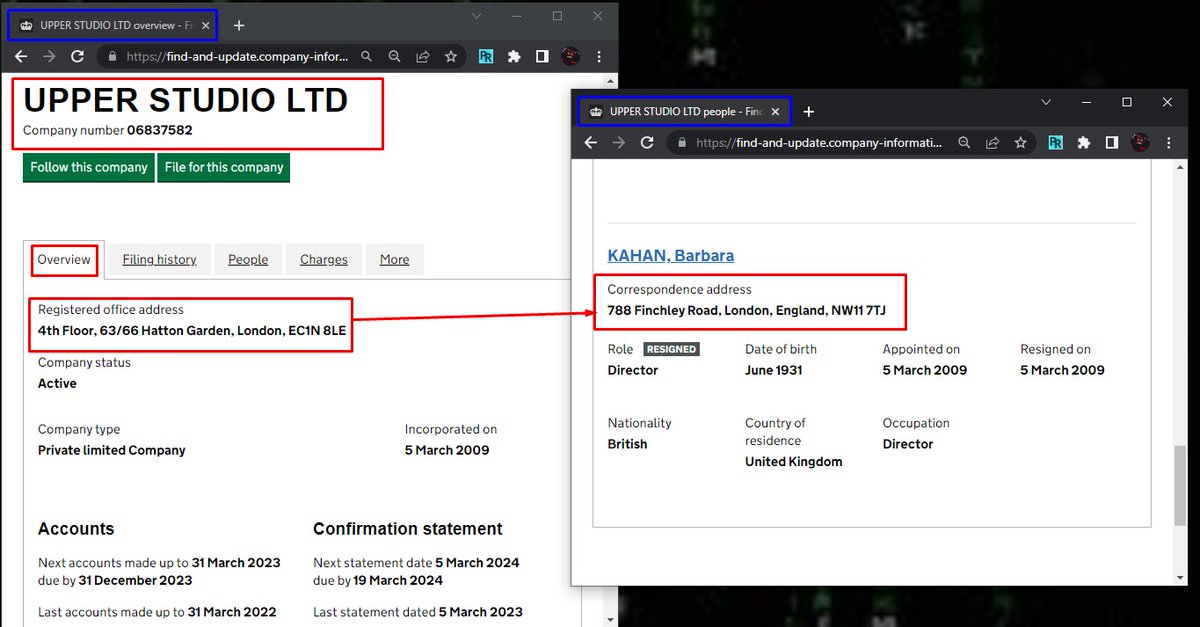This screenshot has width=1200, height=627.
Task: Click the RESIGNED role badge
Action: click(671, 349)
